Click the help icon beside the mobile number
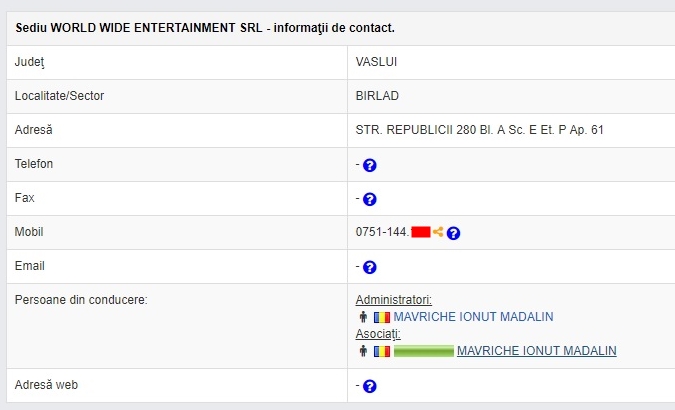The image size is (675, 410). pos(454,233)
